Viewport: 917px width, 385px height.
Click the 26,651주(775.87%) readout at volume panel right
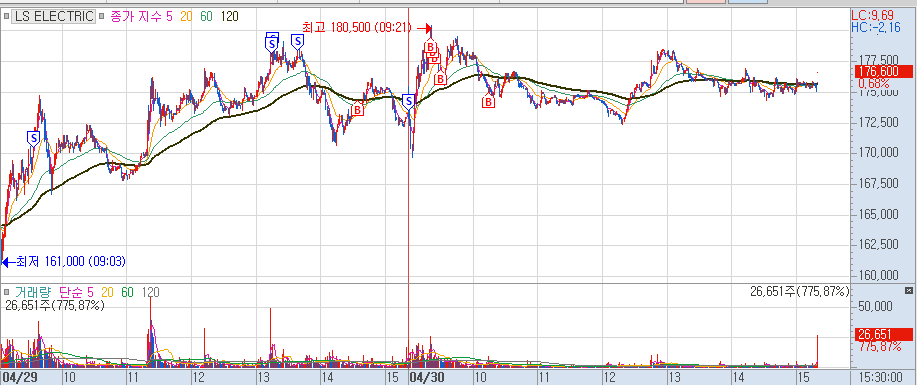coord(799,291)
